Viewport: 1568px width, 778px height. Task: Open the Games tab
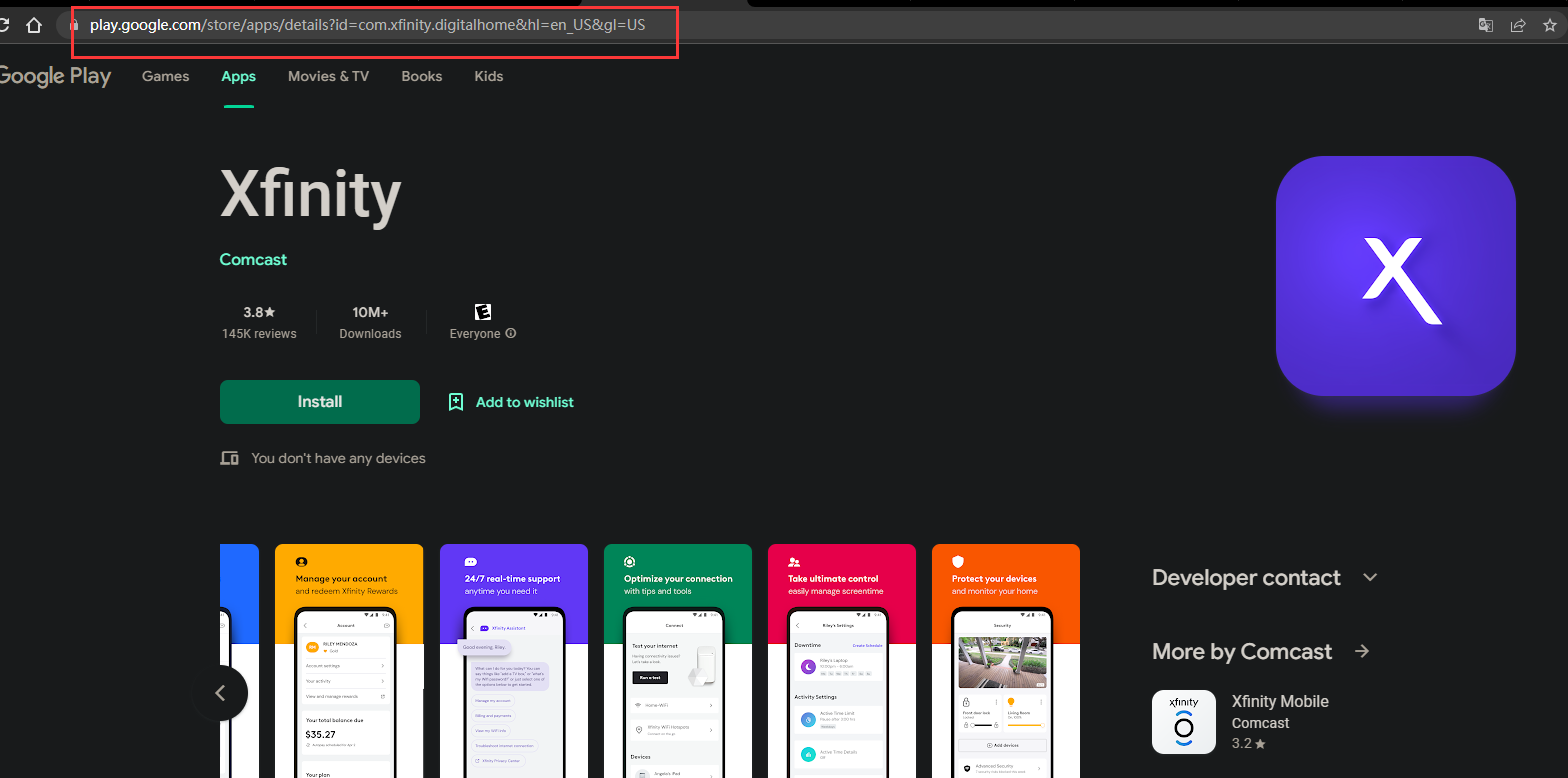pos(166,76)
